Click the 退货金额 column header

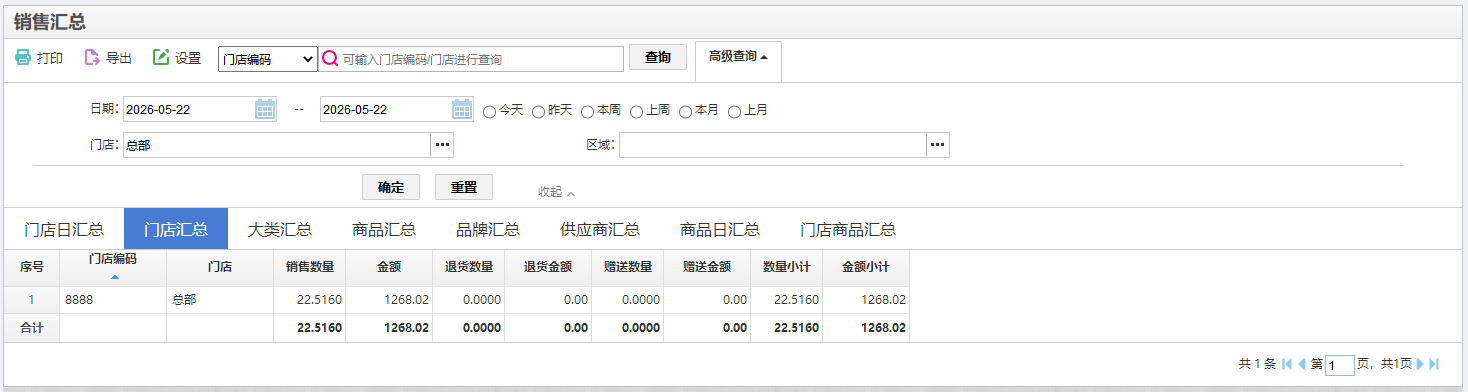pyautogui.click(x=548, y=267)
